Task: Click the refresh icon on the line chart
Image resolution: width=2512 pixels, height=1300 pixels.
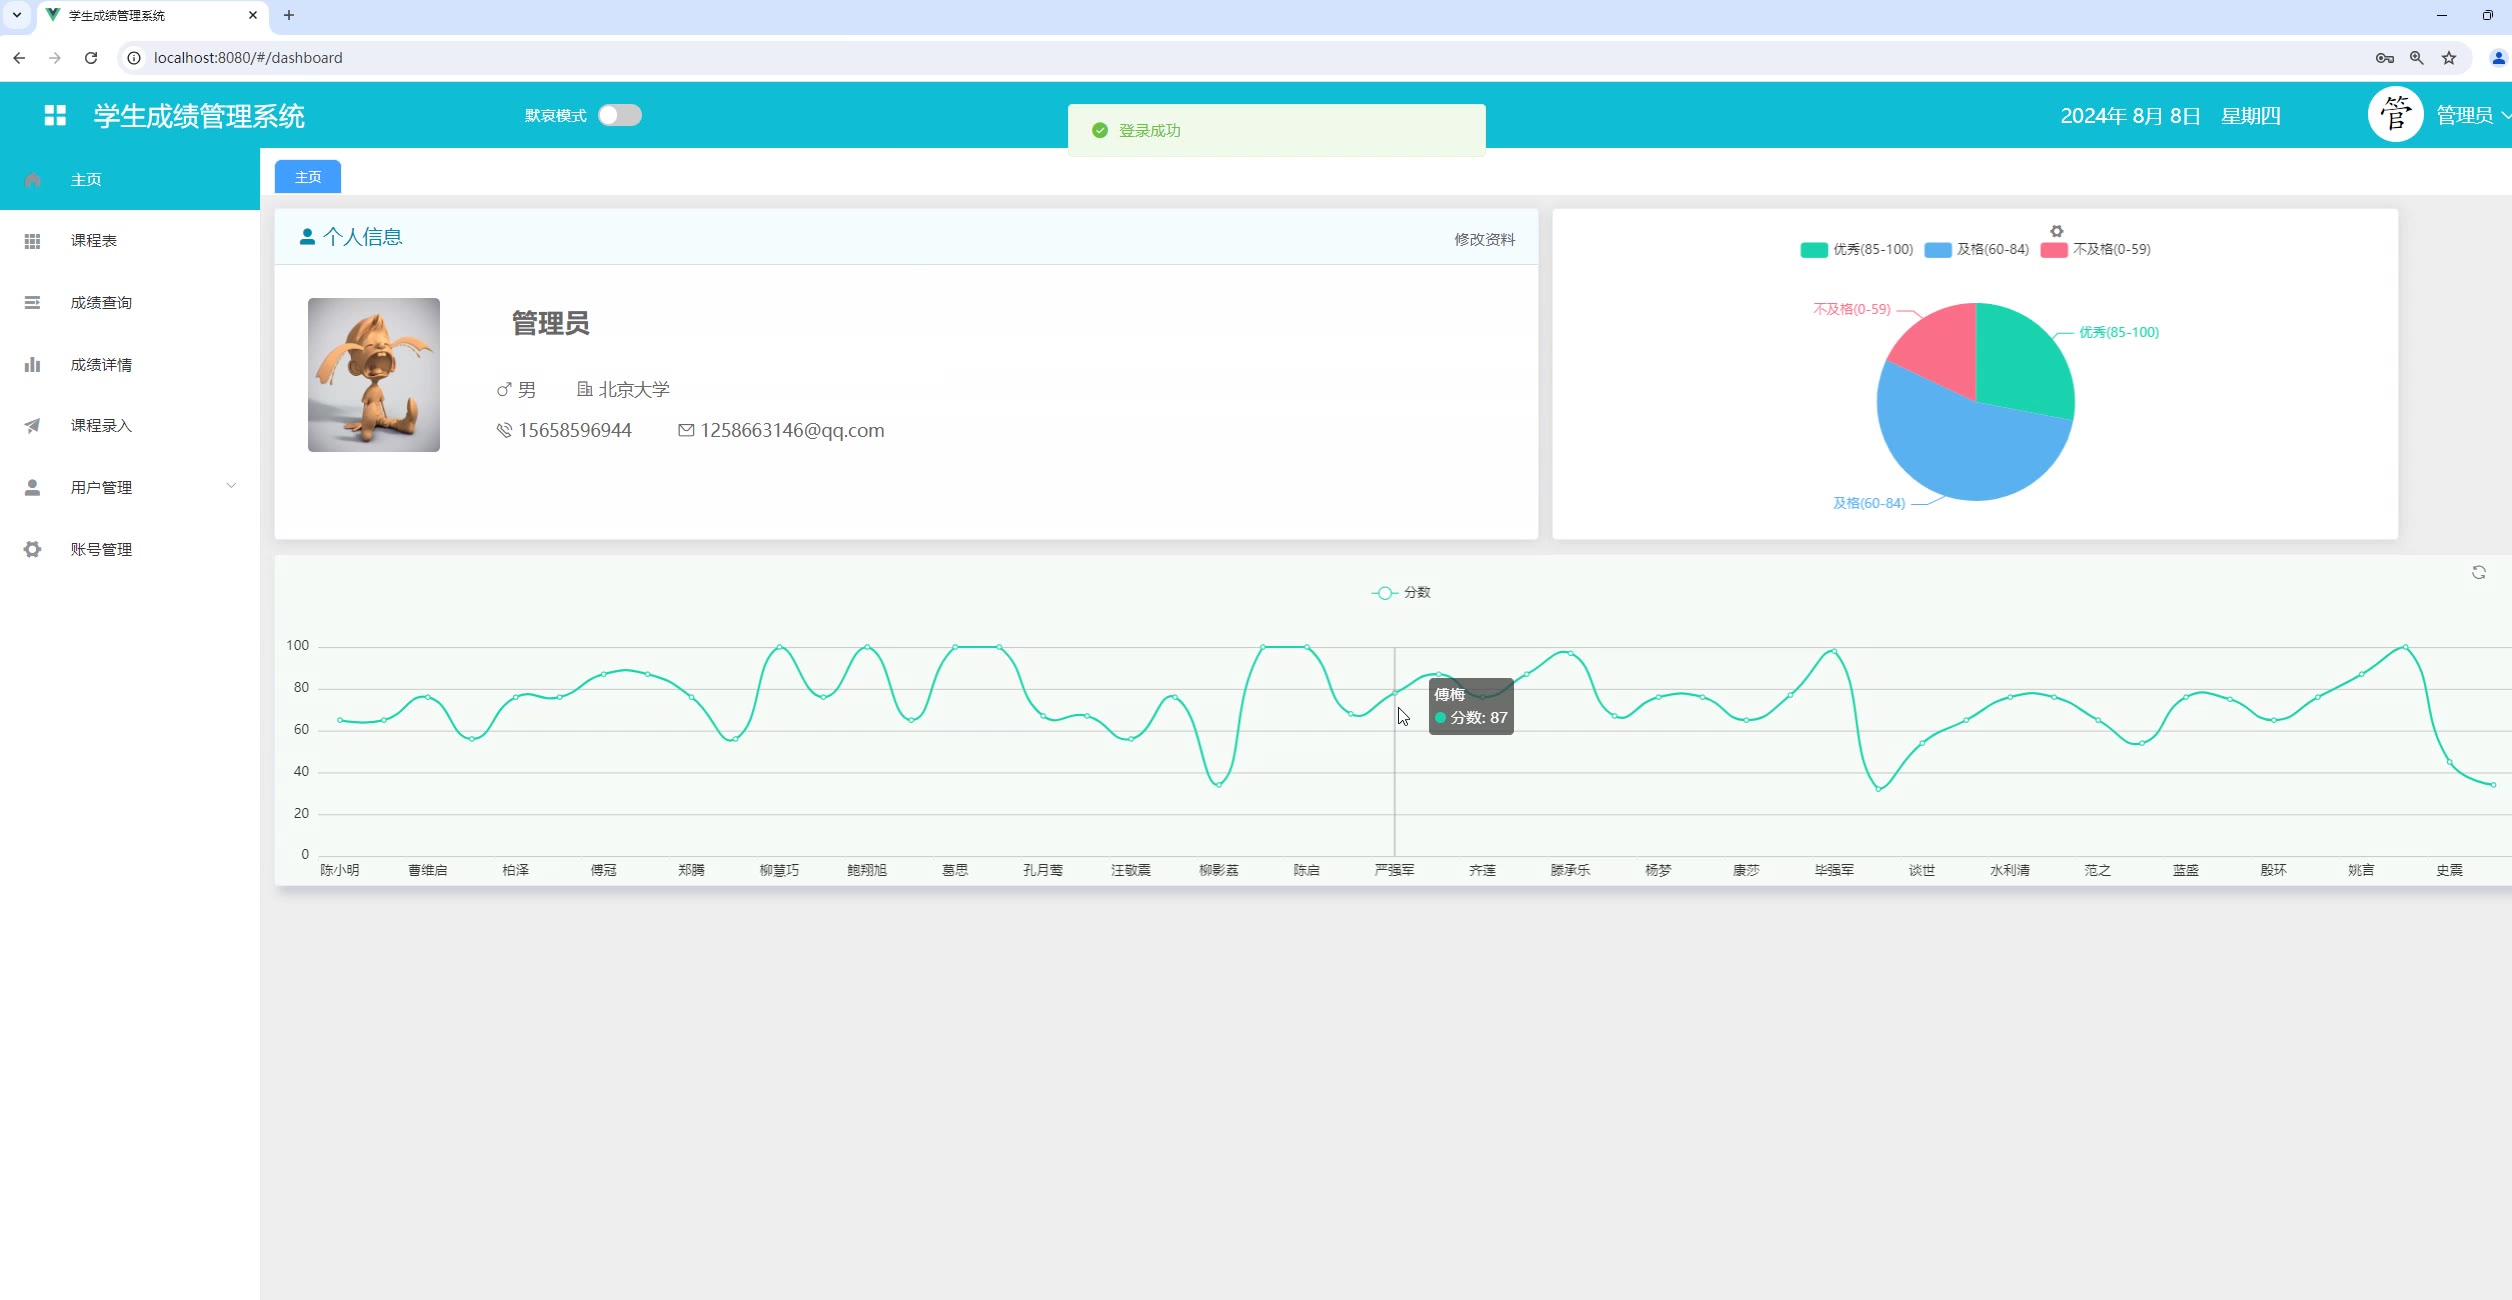Action: 2478,573
